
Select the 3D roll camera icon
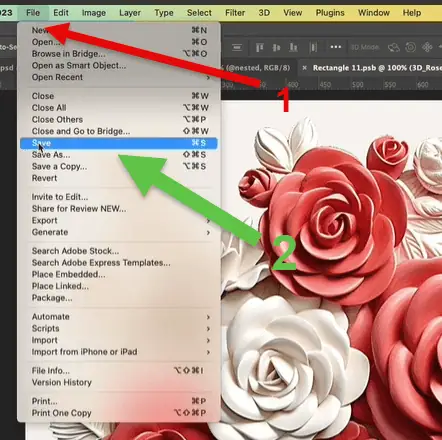[x=411, y=47]
